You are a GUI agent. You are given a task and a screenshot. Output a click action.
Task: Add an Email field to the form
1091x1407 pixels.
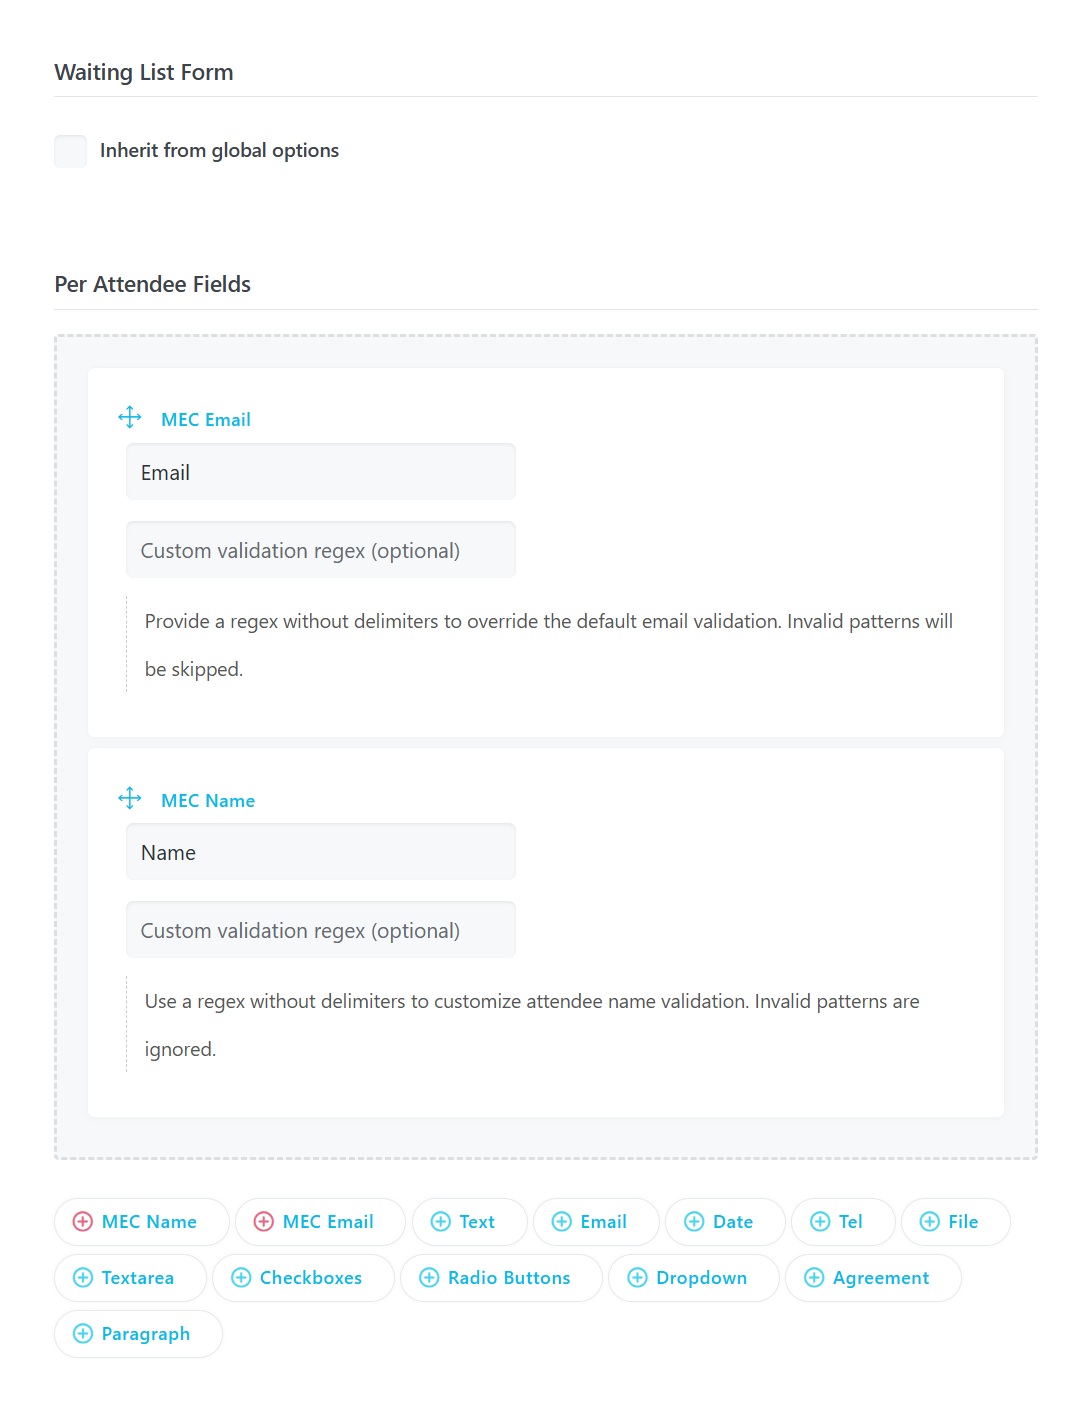[x=595, y=1221]
